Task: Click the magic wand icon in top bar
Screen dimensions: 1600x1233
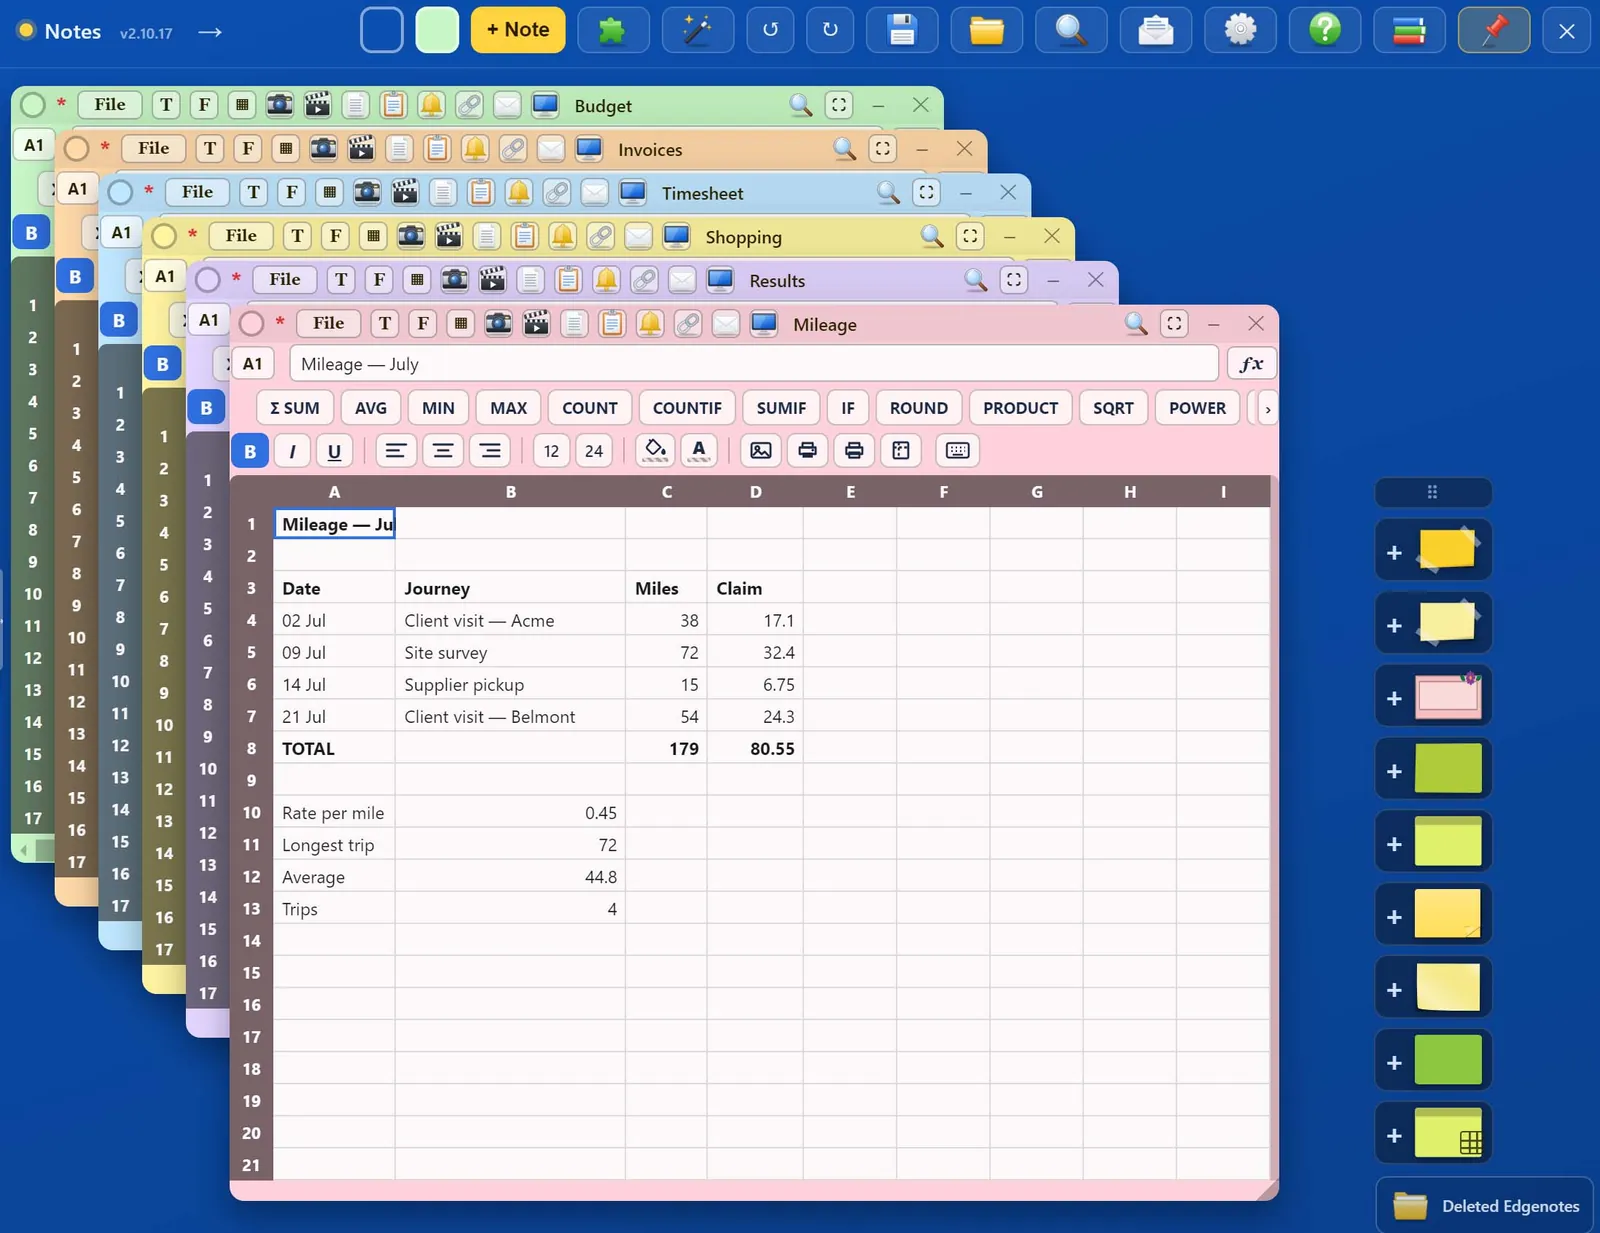Action: pyautogui.click(x=697, y=30)
